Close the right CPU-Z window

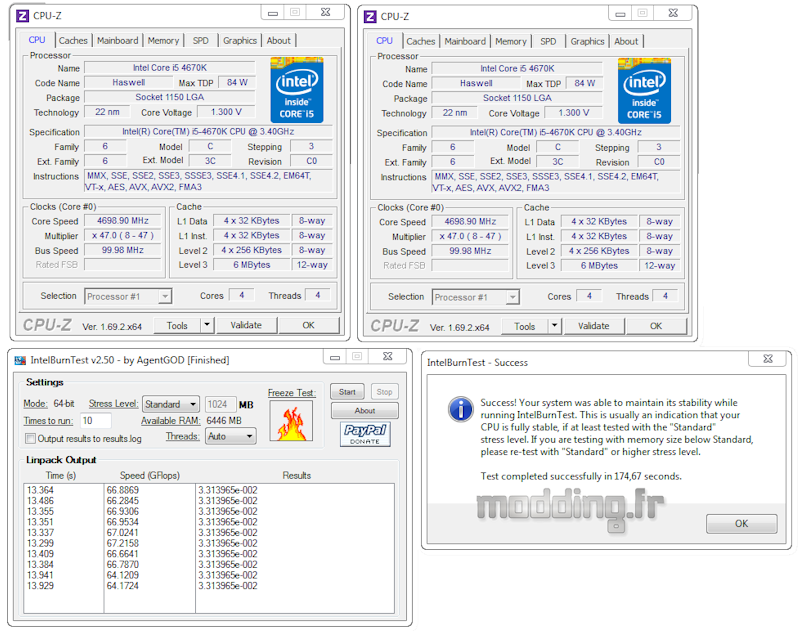point(673,14)
